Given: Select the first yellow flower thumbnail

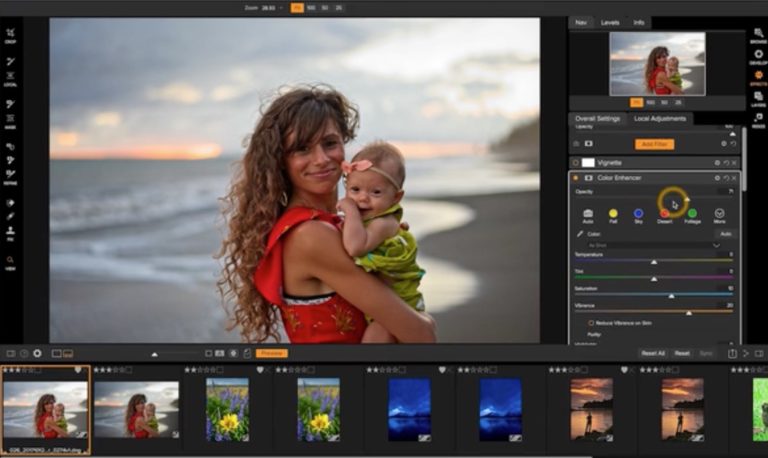Looking at the screenshot, I should pyautogui.click(x=227, y=410).
